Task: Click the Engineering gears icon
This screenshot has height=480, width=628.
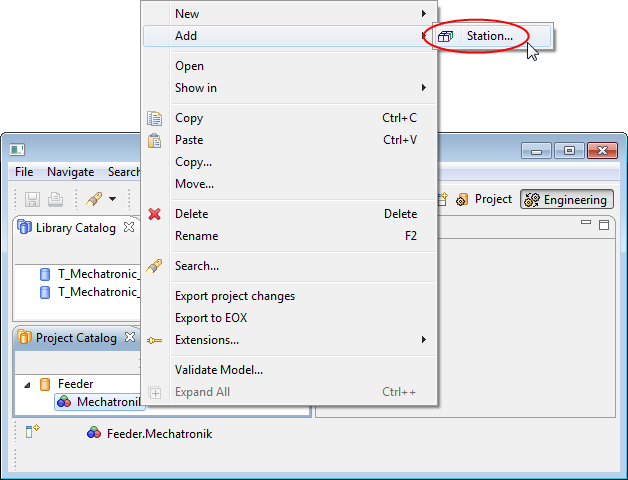Action: [x=532, y=200]
